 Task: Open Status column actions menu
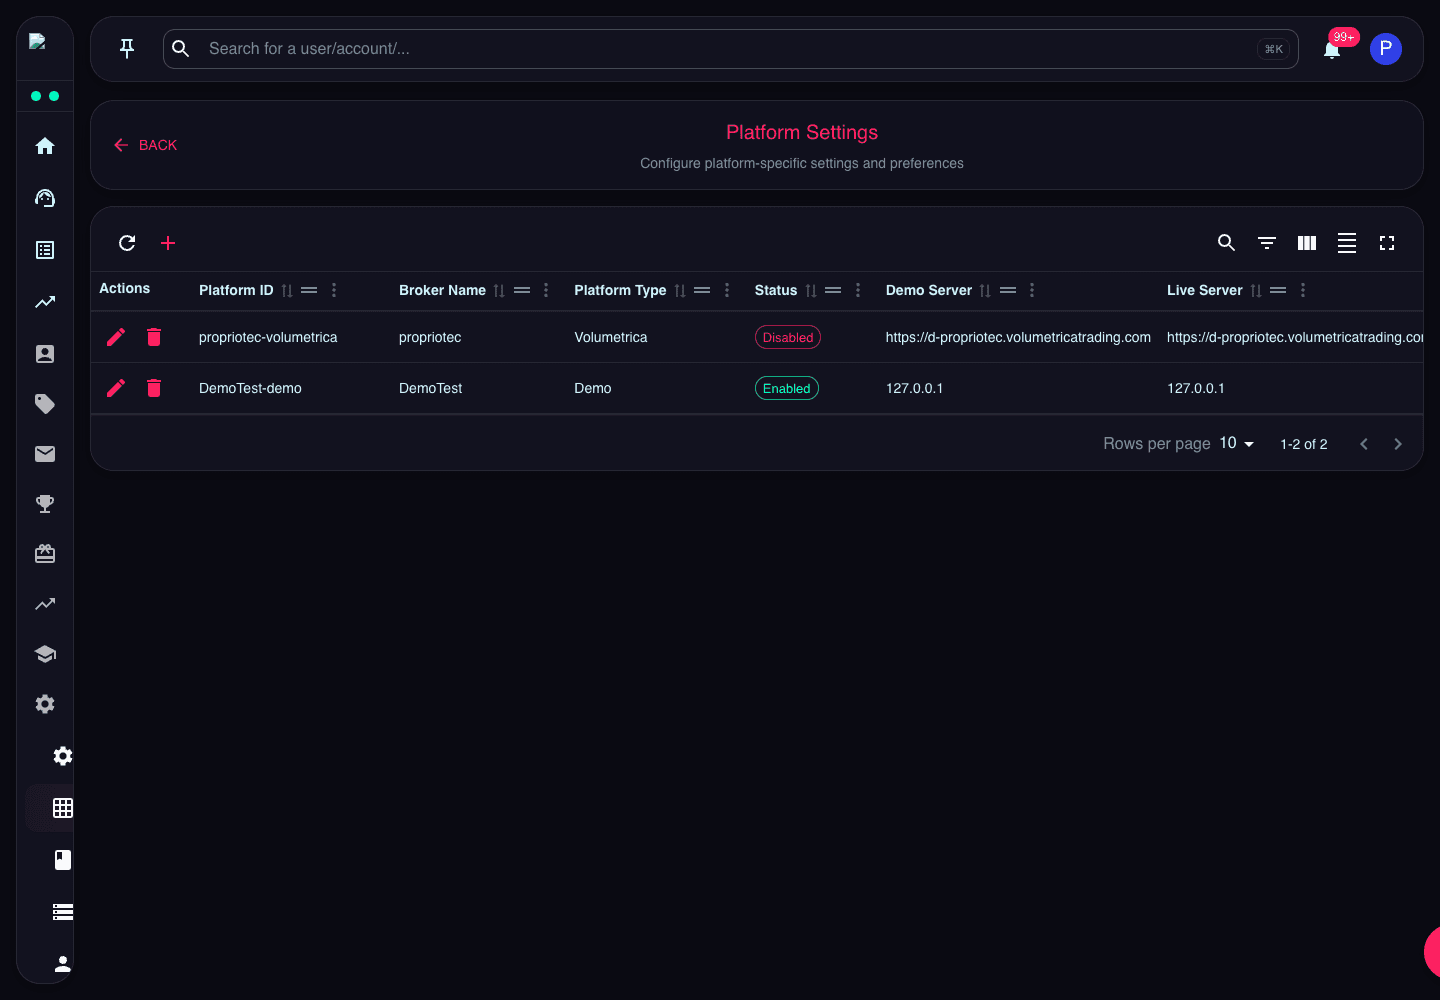(x=858, y=290)
